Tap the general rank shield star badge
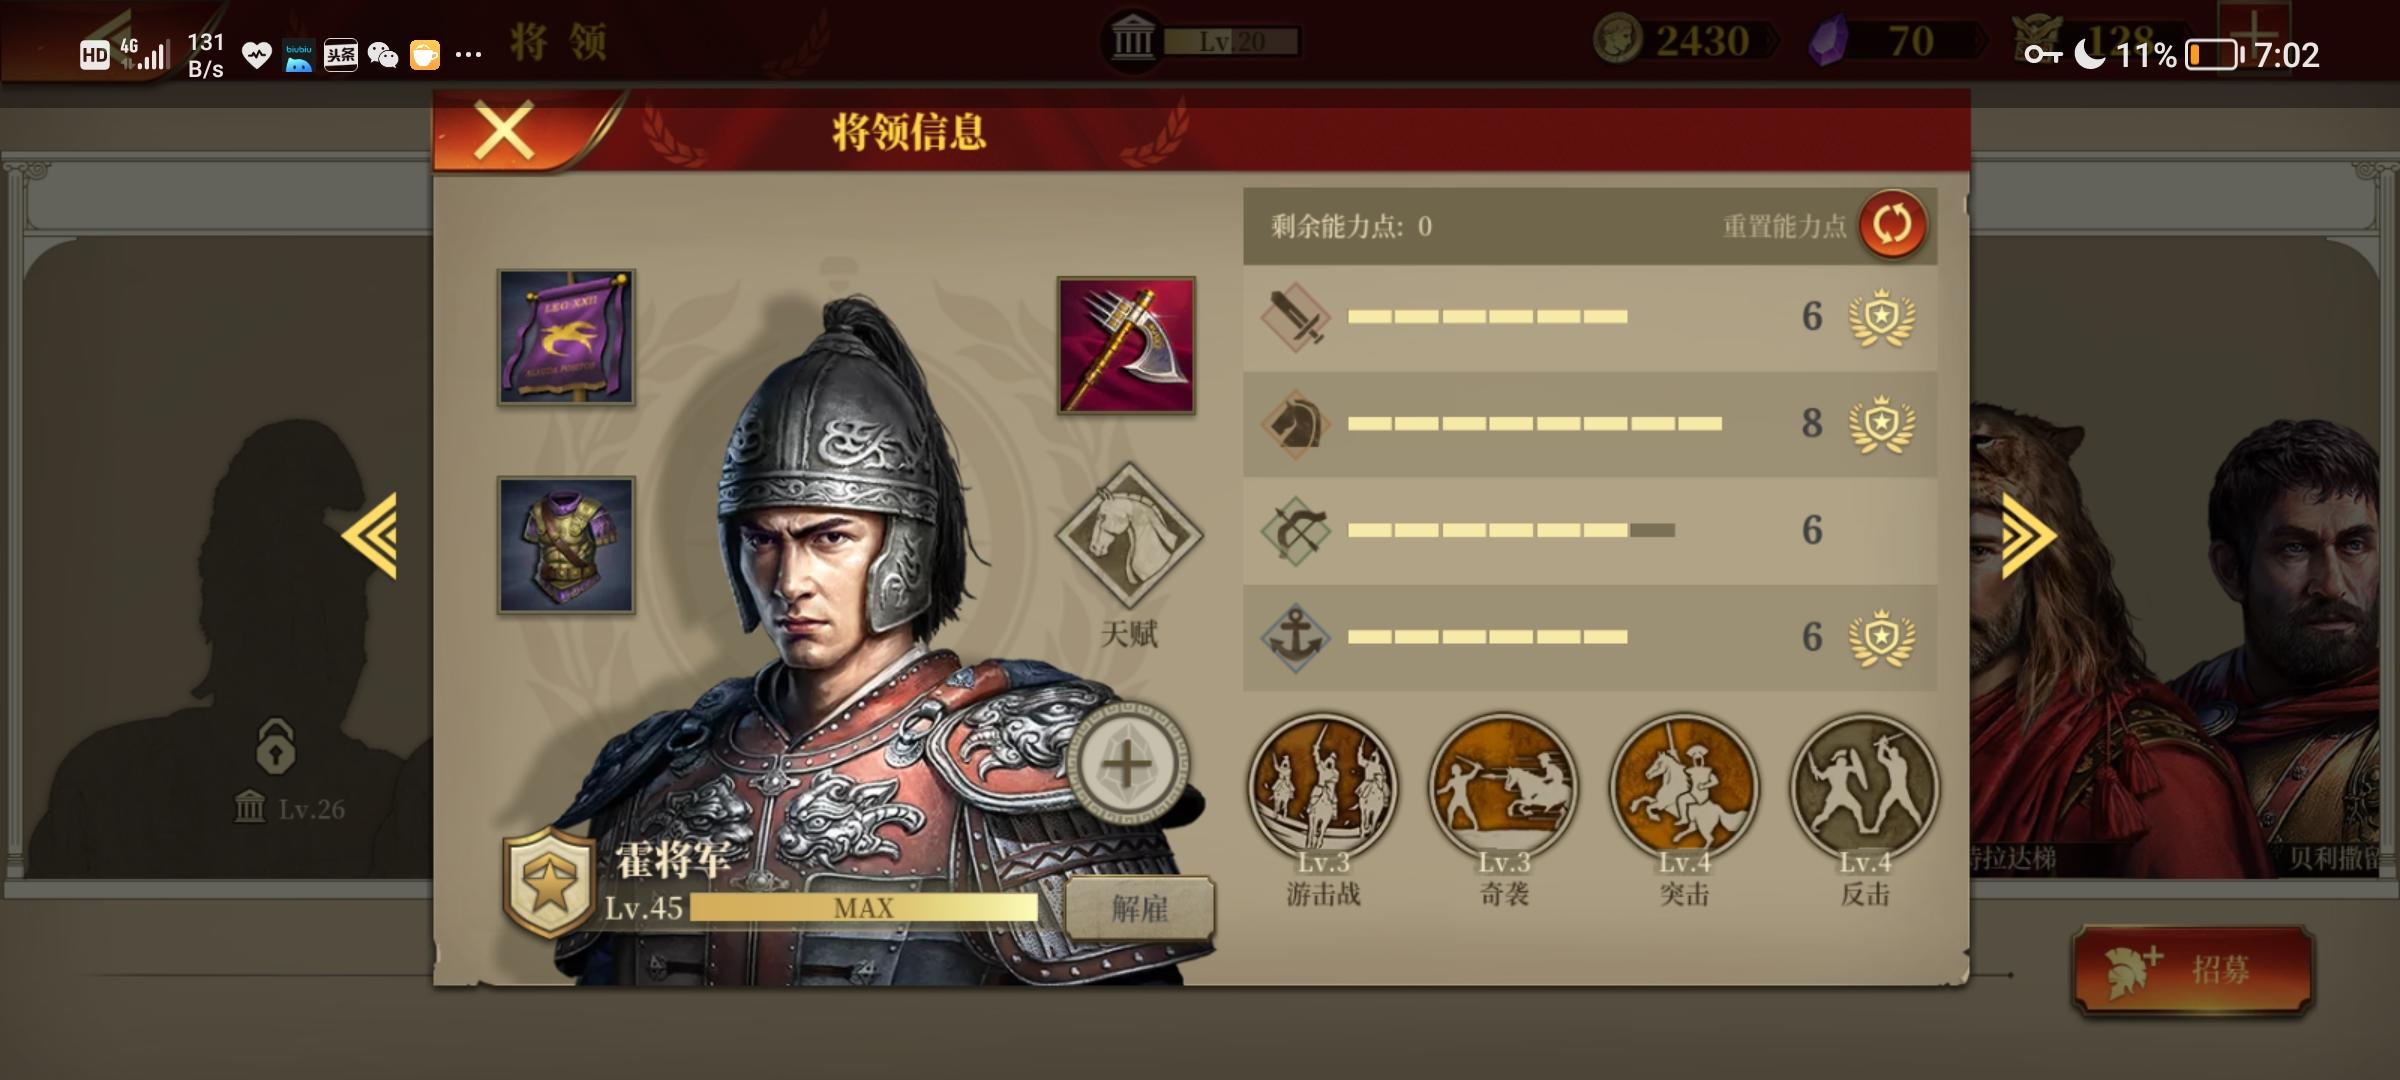Viewport: 2400px width, 1080px height. (548, 883)
